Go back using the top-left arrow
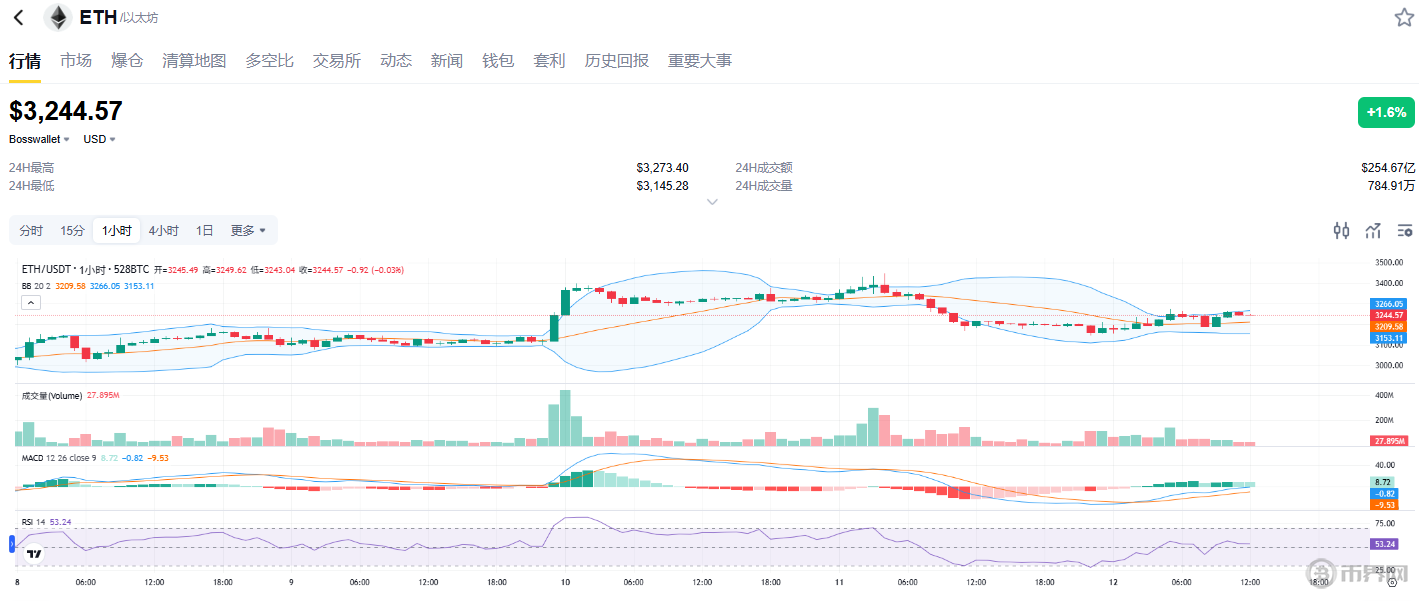Screen dimensions: 1419x601 click(18, 18)
